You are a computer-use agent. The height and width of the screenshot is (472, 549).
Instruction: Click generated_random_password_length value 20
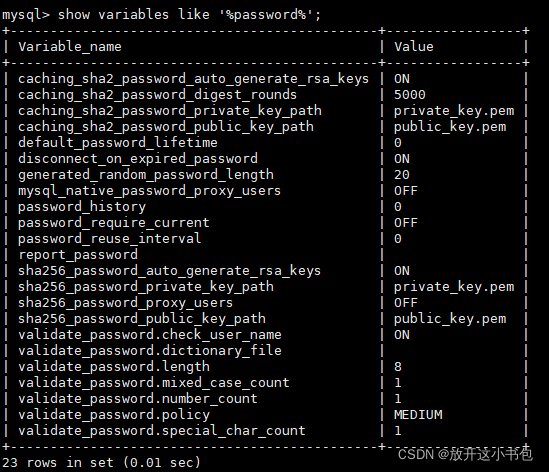[402, 175]
